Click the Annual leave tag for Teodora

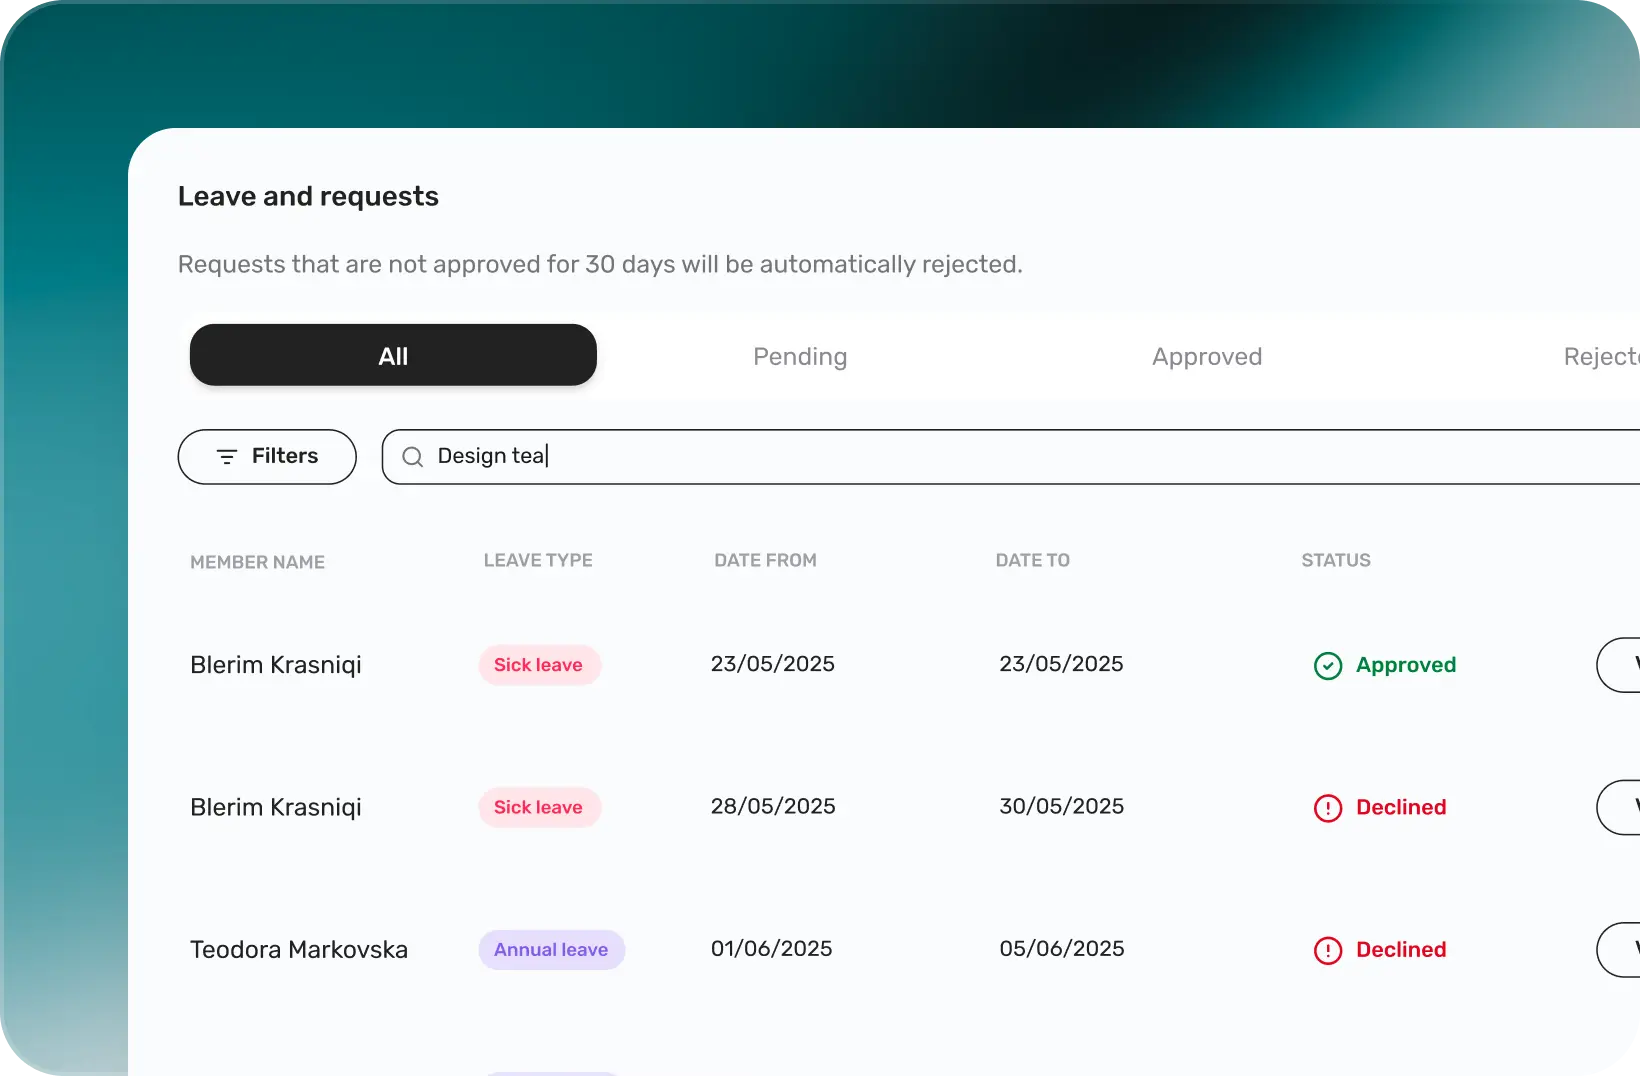[551, 950]
